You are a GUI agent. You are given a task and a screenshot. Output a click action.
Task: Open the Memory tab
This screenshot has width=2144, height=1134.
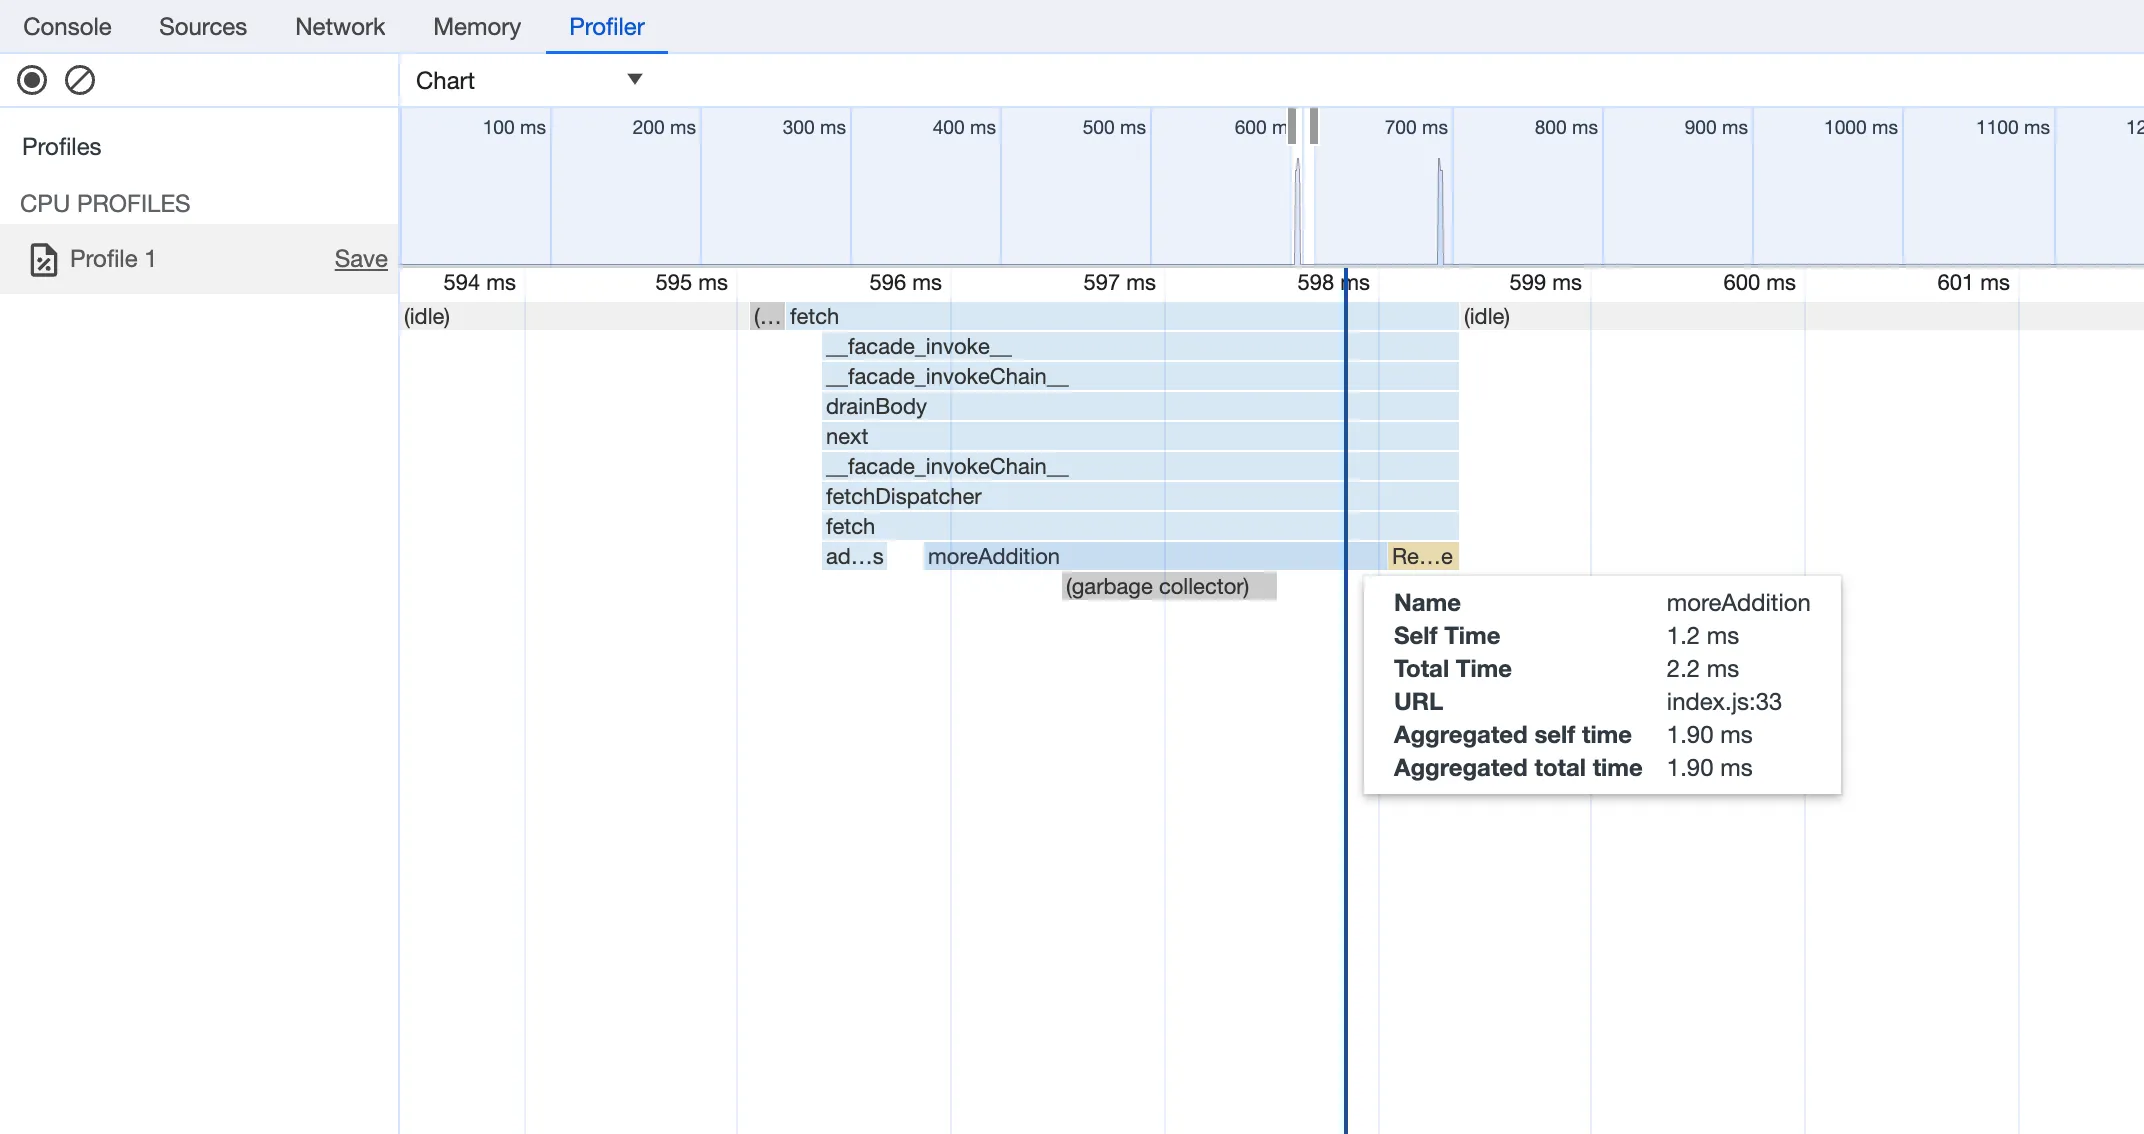[477, 27]
